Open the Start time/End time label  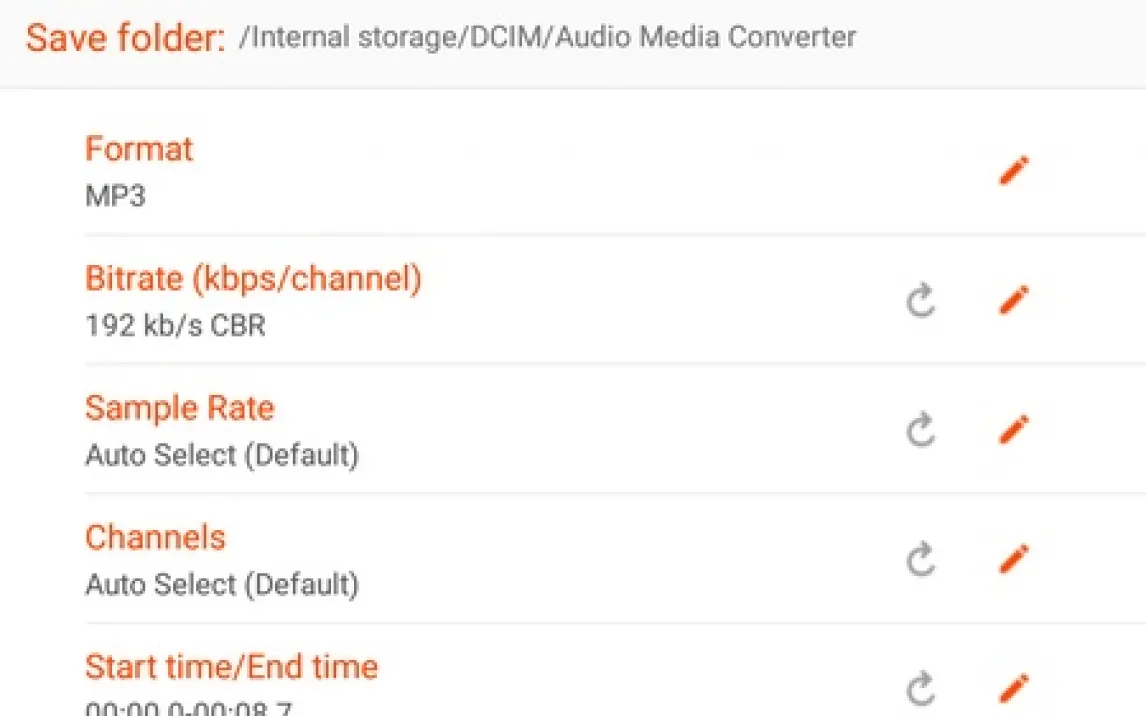coord(232,667)
